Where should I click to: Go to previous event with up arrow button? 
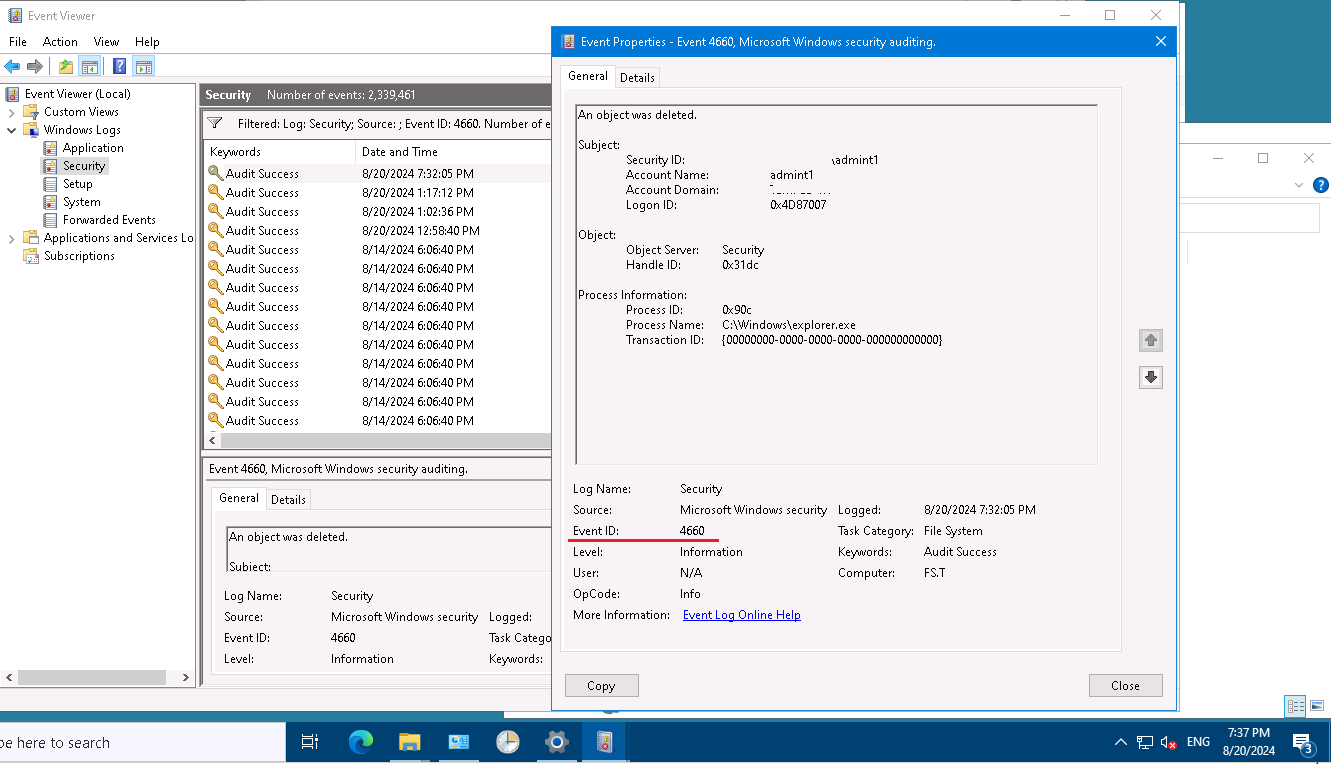tap(1151, 340)
